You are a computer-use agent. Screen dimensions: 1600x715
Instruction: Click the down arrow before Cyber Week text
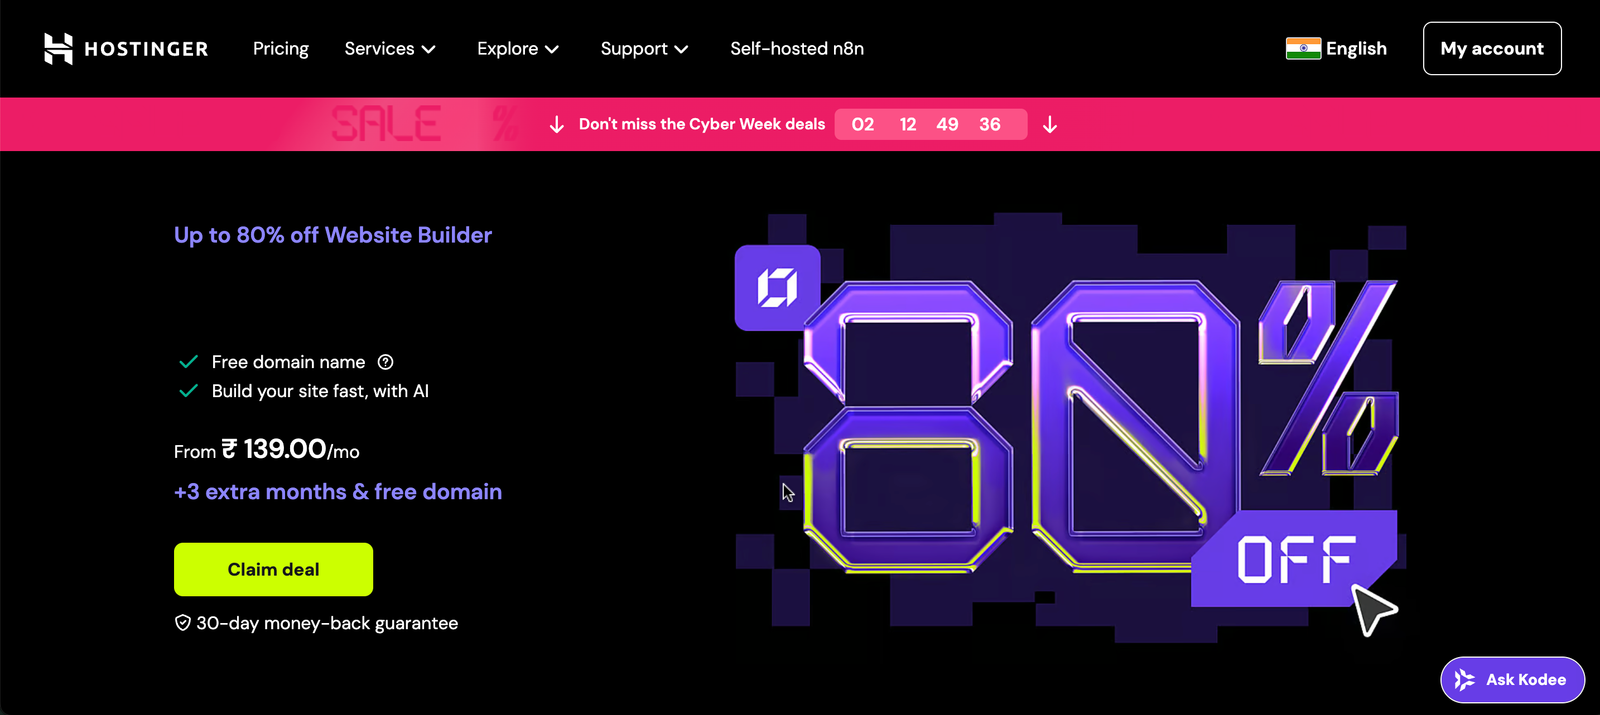pos(557,124)
